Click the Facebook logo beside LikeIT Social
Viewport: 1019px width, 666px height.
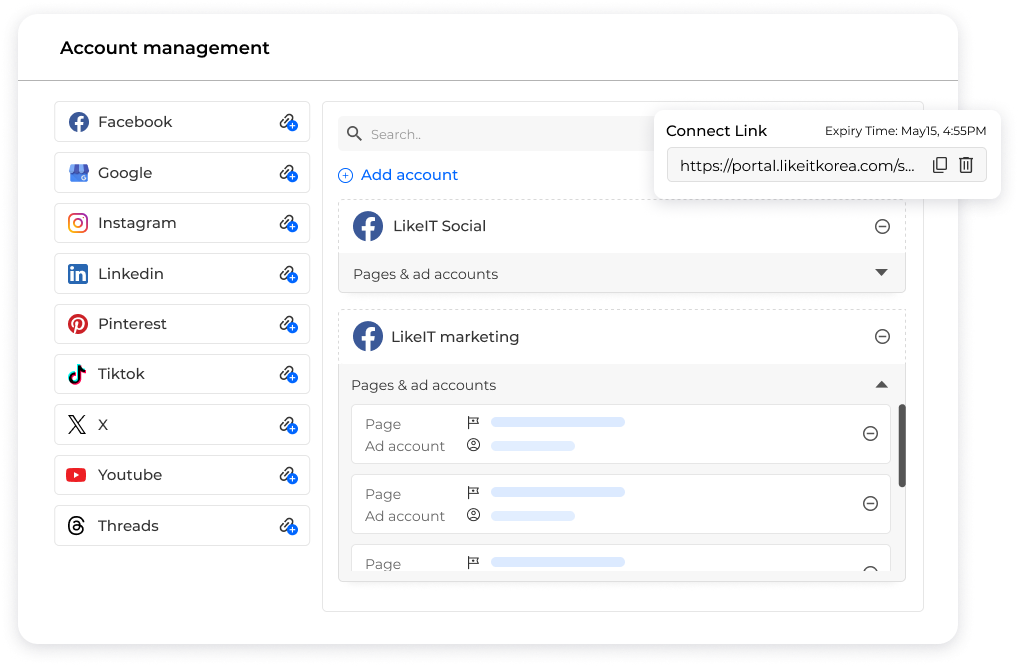368,226
